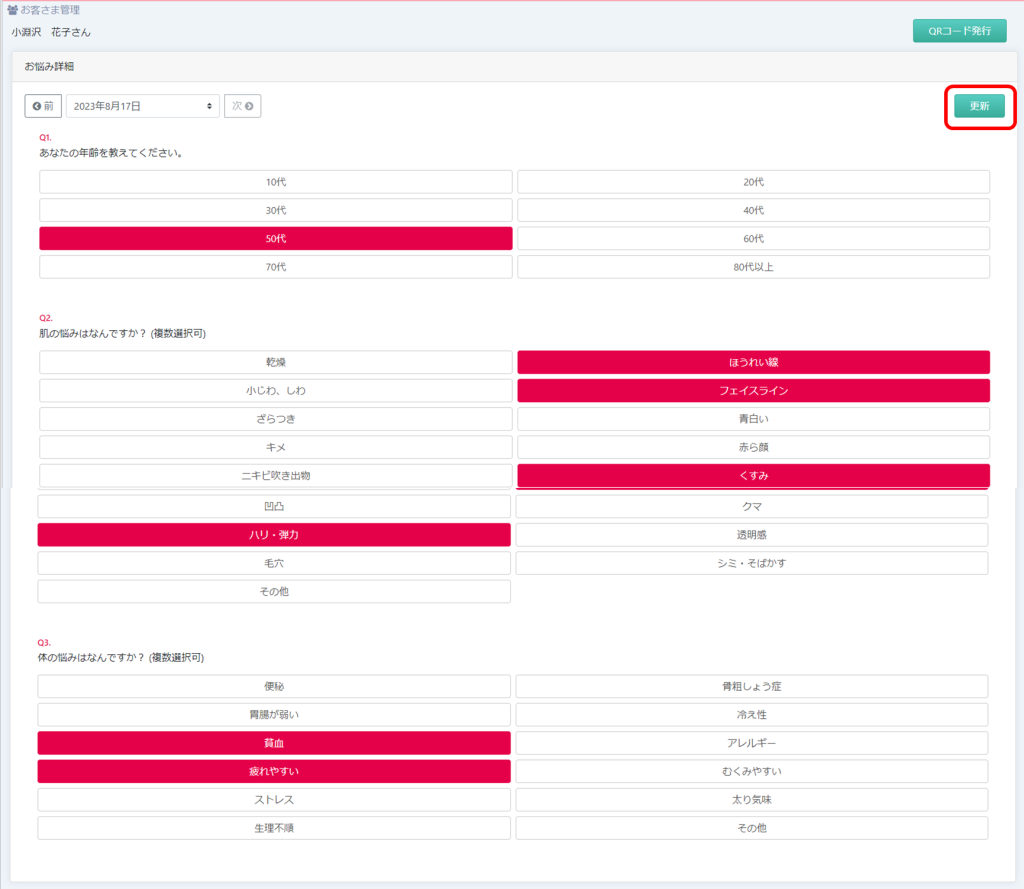Go to next date with 次 button
The width and height of the screenshot is (1024, 889).
(242, 106)
